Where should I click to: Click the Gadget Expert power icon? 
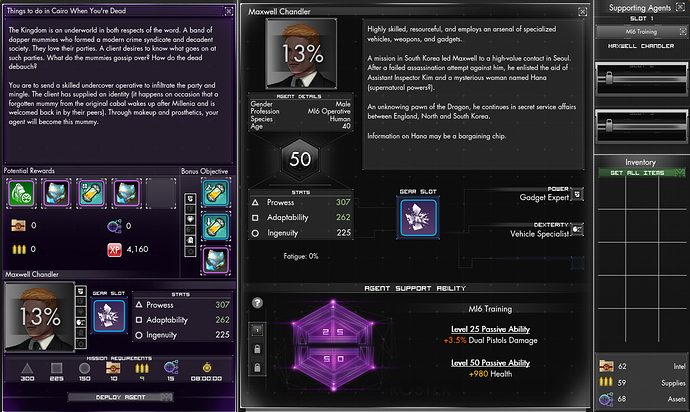point(577,194)
